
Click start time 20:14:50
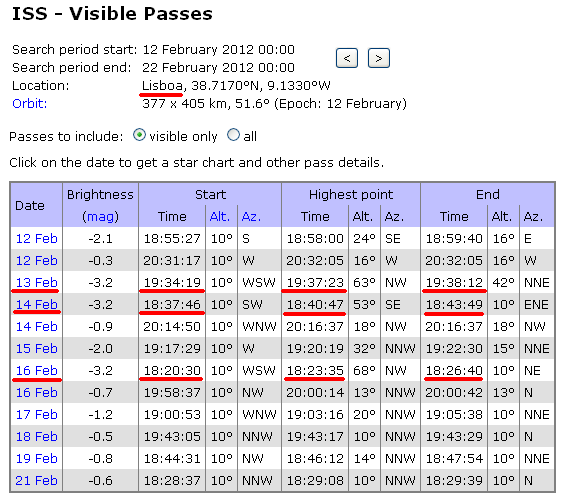[x=172, y=327]
